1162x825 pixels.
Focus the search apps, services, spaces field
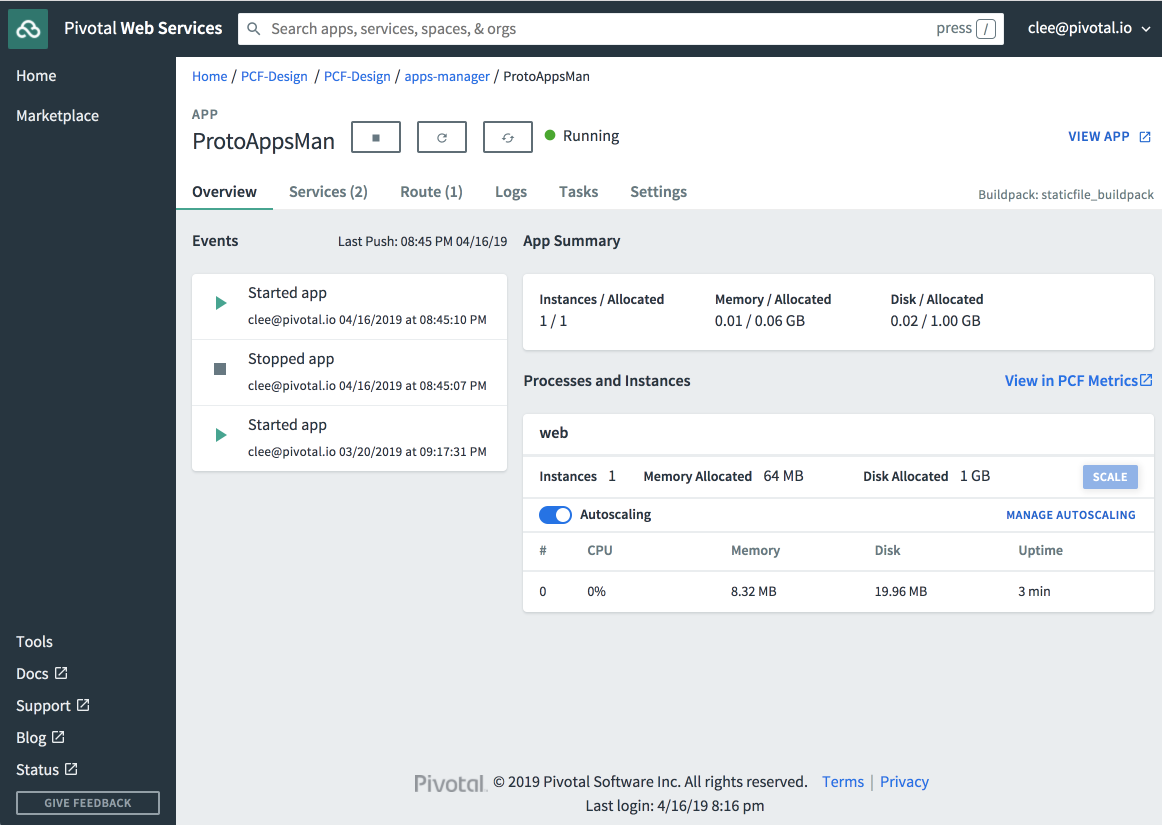click(621, 29)
